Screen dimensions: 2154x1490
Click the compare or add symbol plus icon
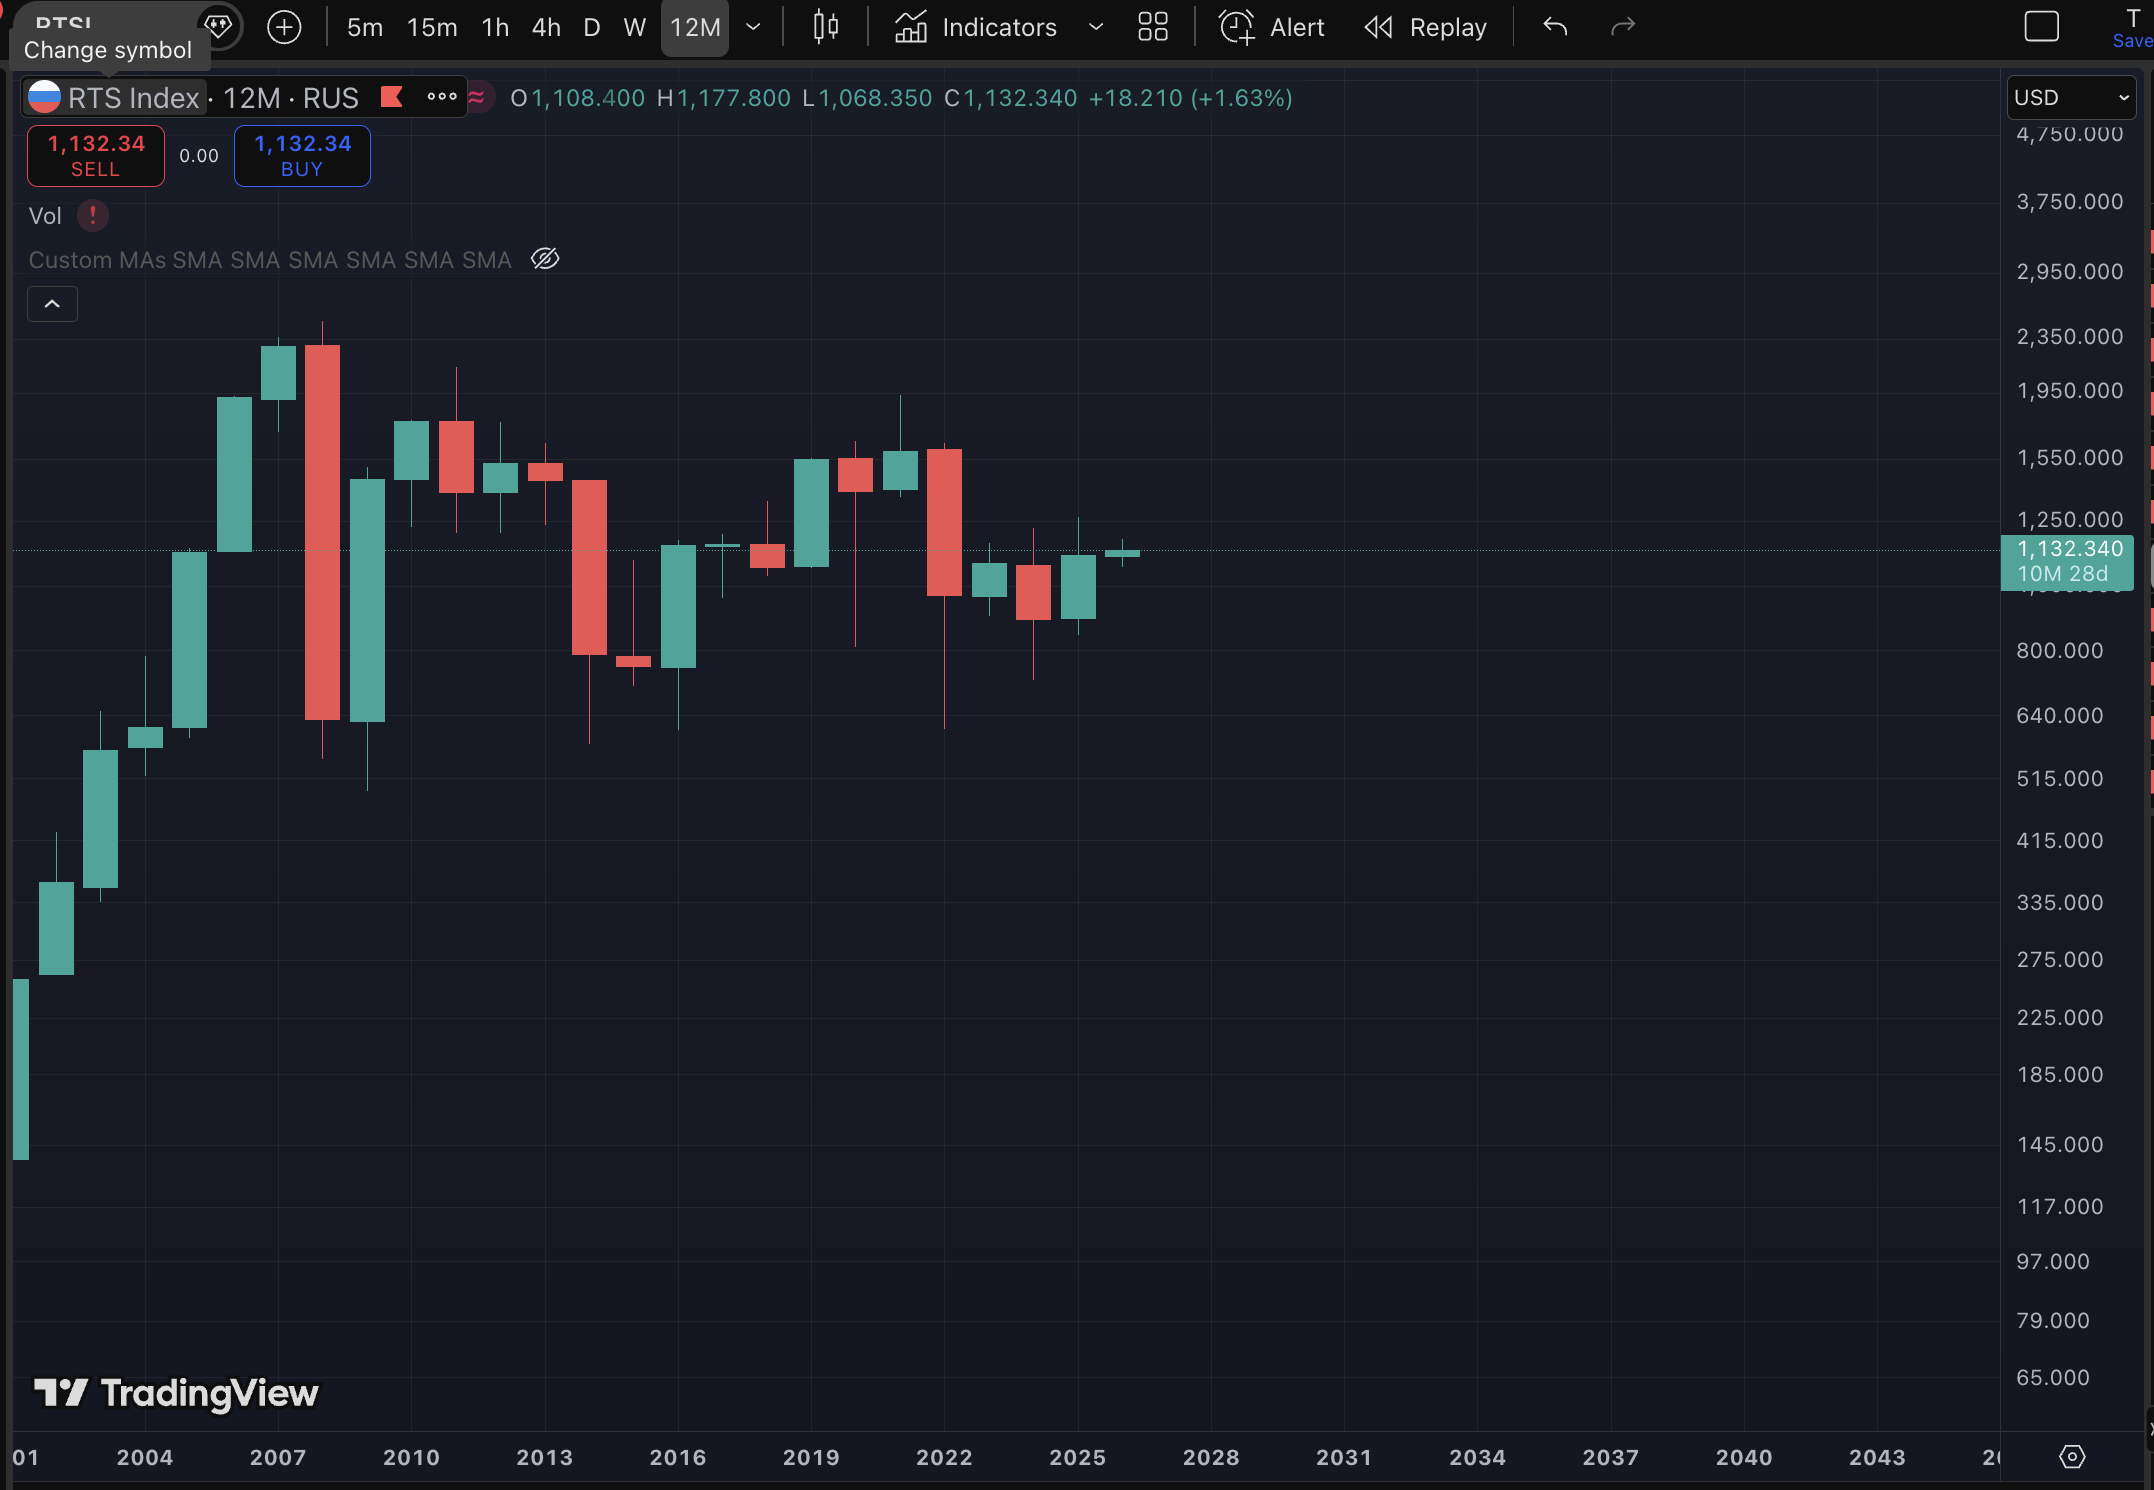284,27
